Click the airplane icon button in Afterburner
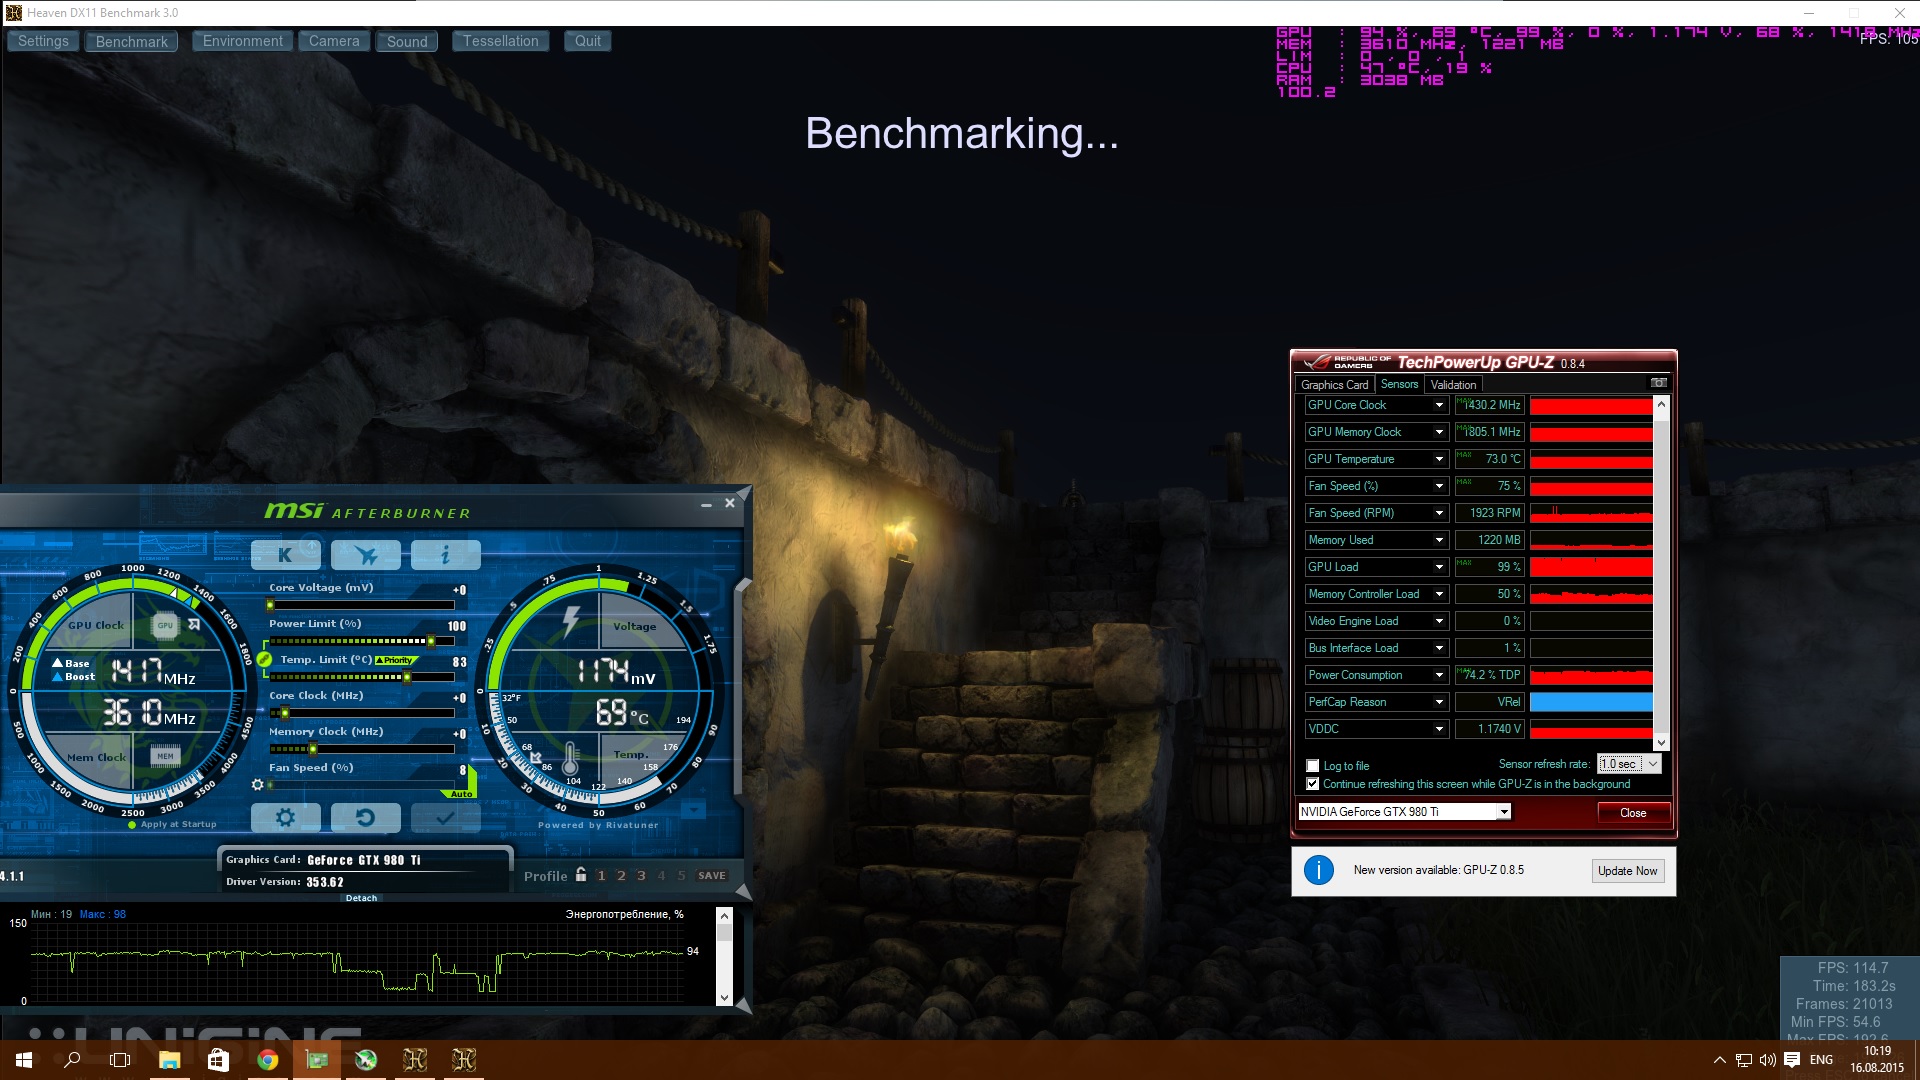The image size is (1920, 1080). click(x=365, y=555)
